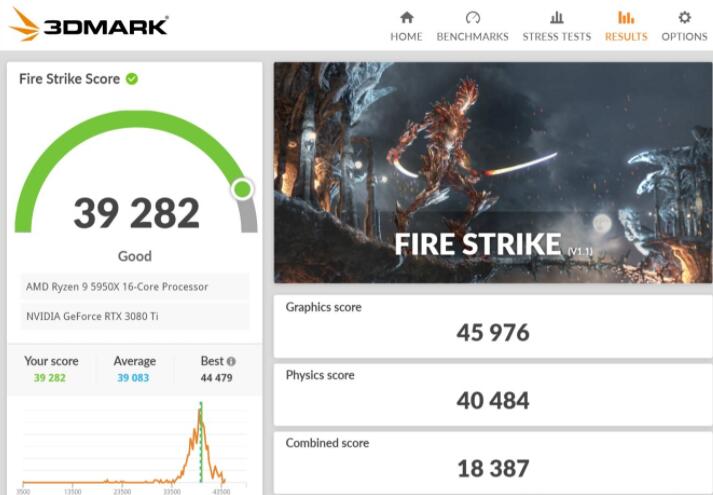Viewport: 713px width, 495px height.
Task: Select the Graphics score panel
Action: tap(492, 325)
